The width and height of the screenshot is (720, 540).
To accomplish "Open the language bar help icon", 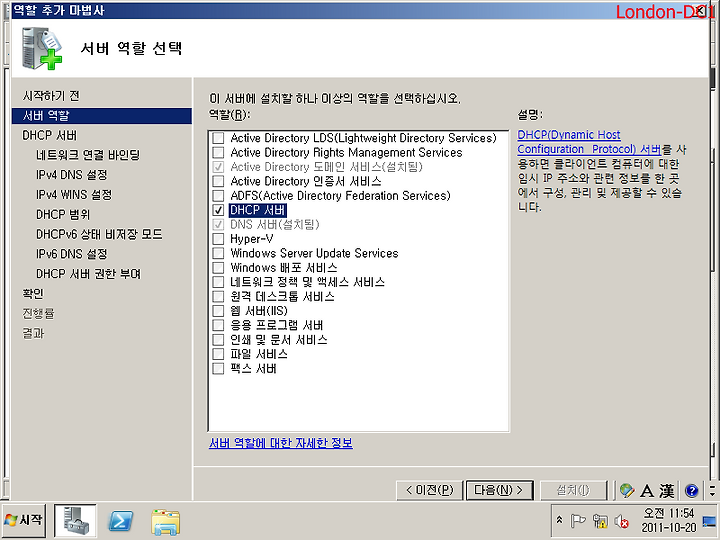I will [x=691, y=491].
